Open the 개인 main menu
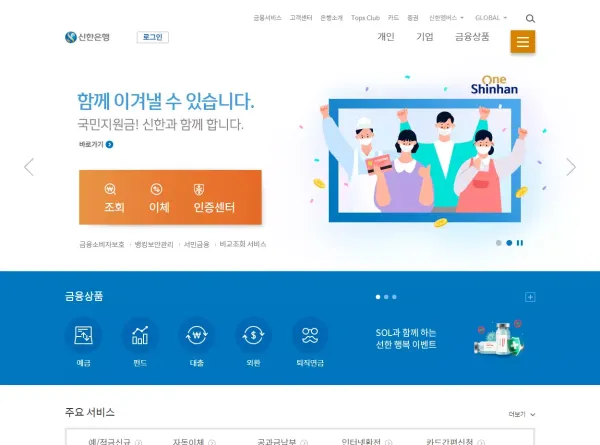600x445 pixels. pos(386,37)
